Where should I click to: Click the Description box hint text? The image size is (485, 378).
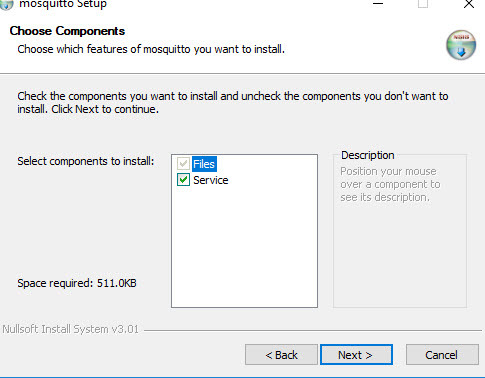point(390,184)
